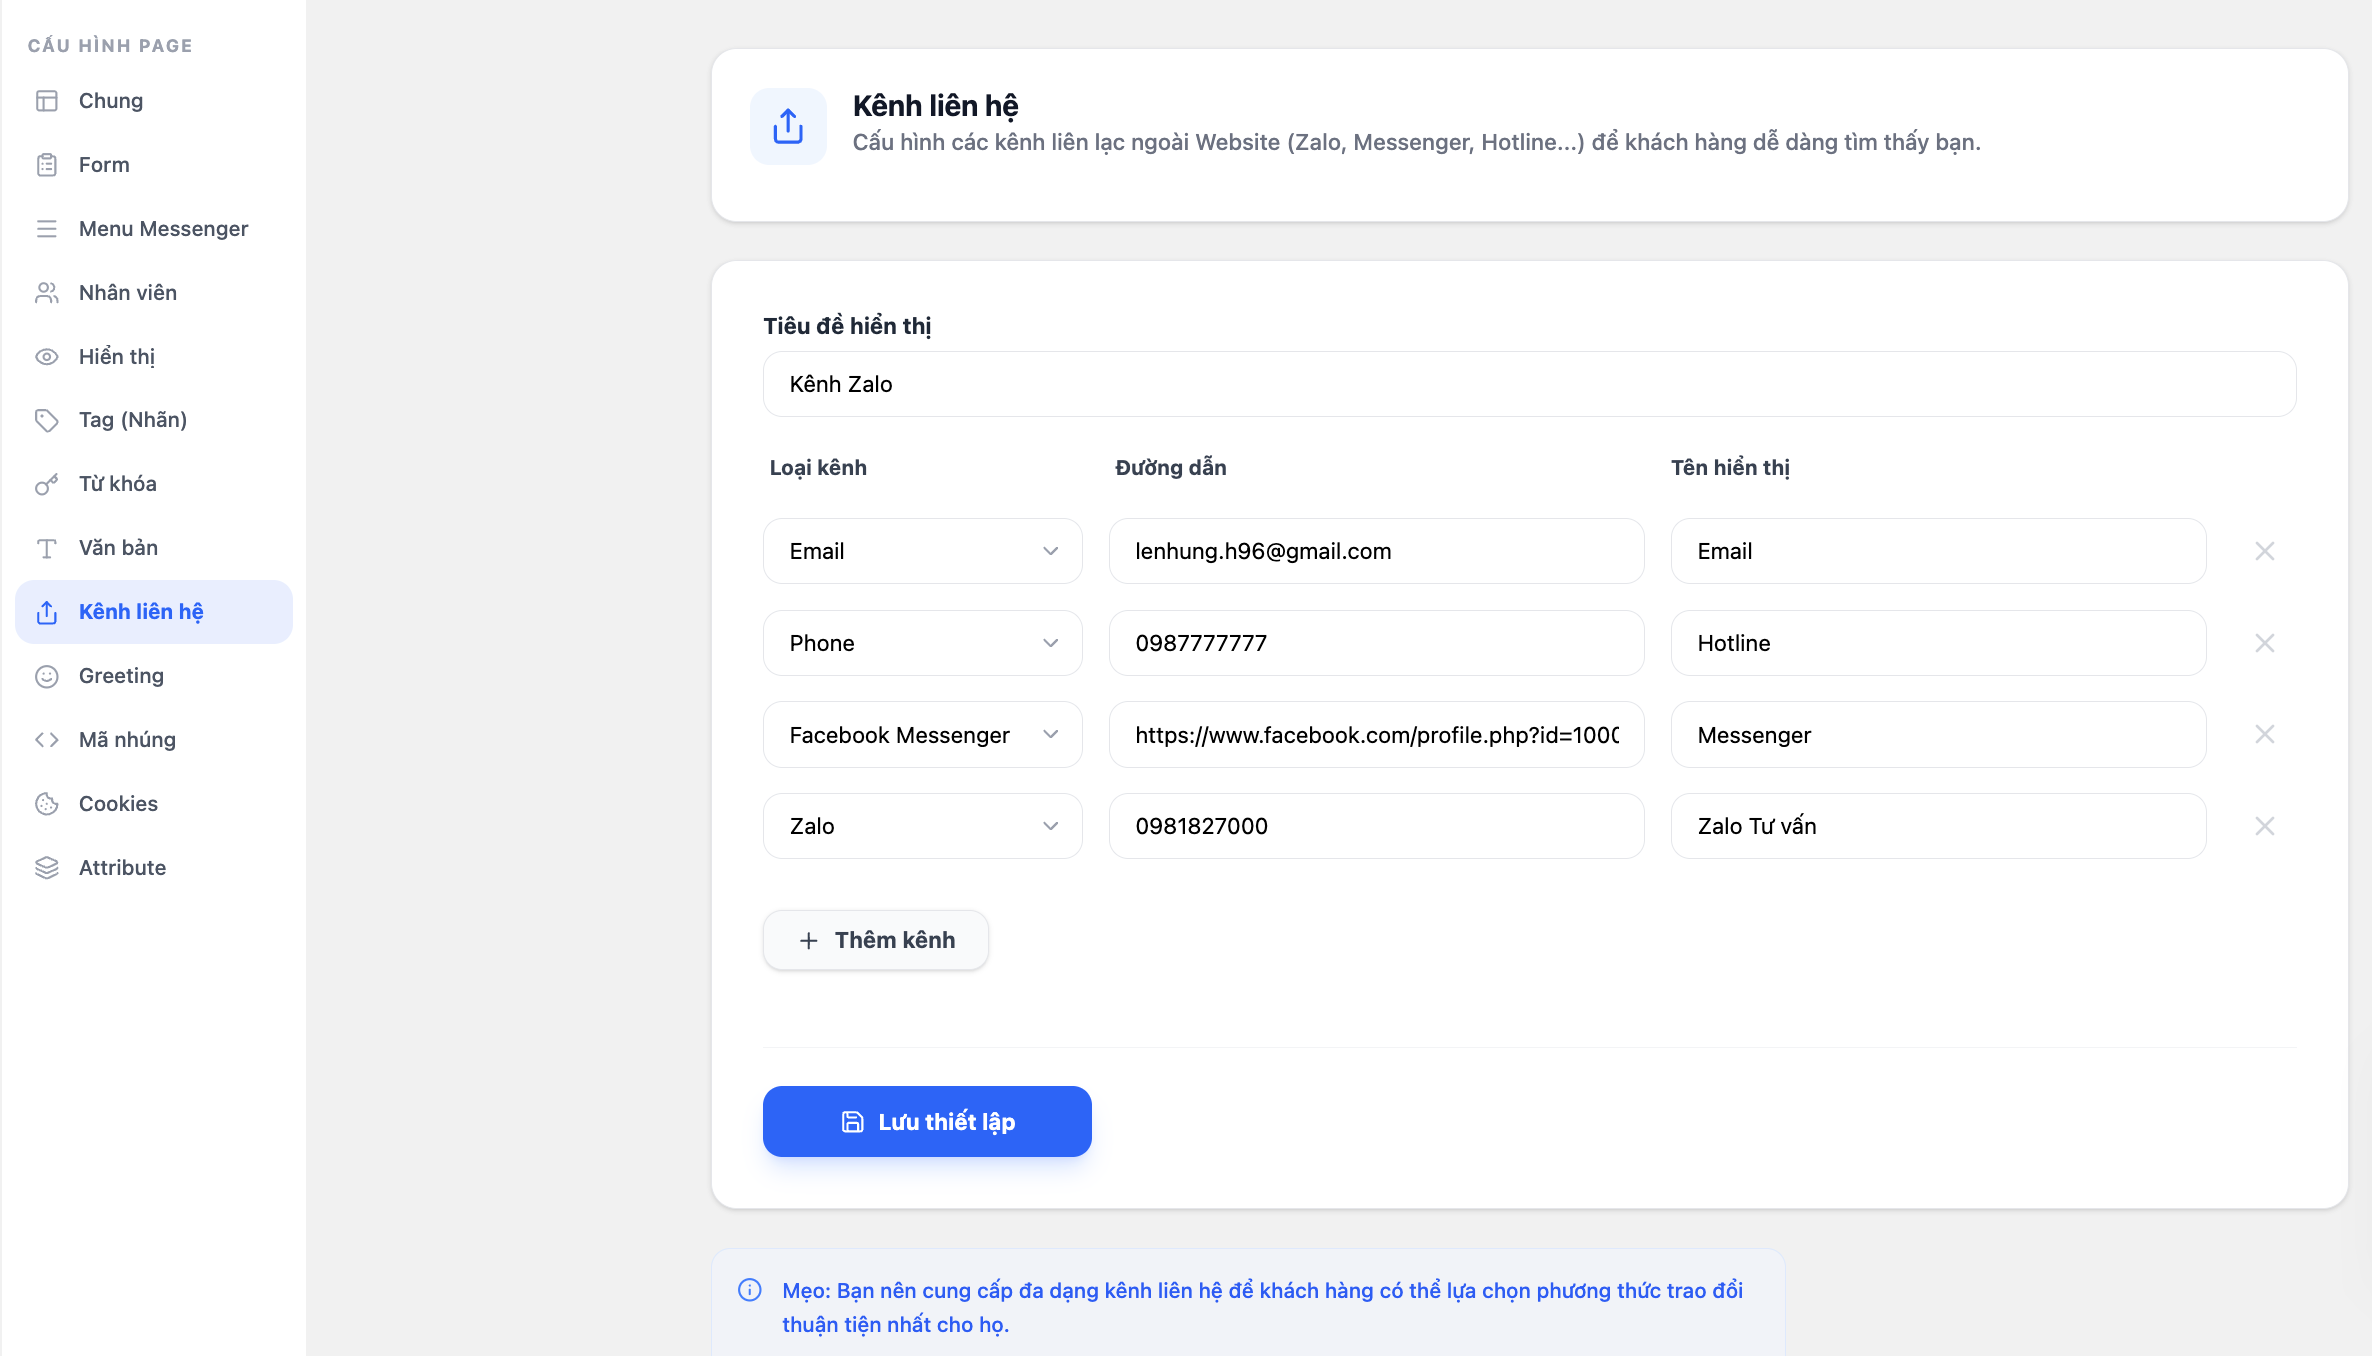Remove the Facebook Messenger channel row
Viewport: 2372px width, 1356px height.
(x=2264, y=734)
